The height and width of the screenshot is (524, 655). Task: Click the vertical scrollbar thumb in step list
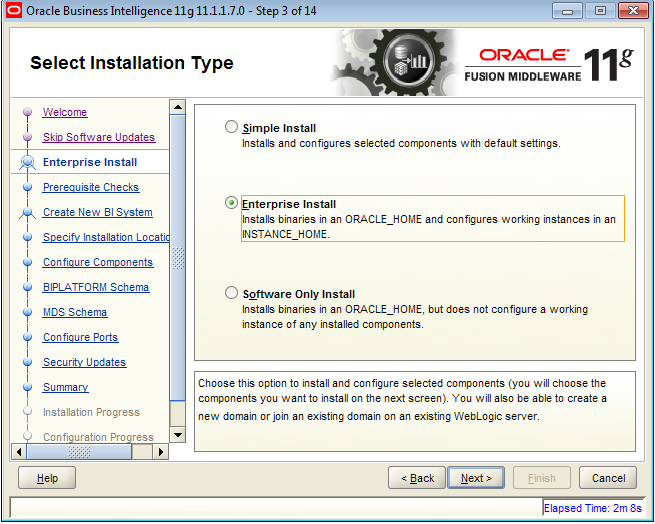178,258
